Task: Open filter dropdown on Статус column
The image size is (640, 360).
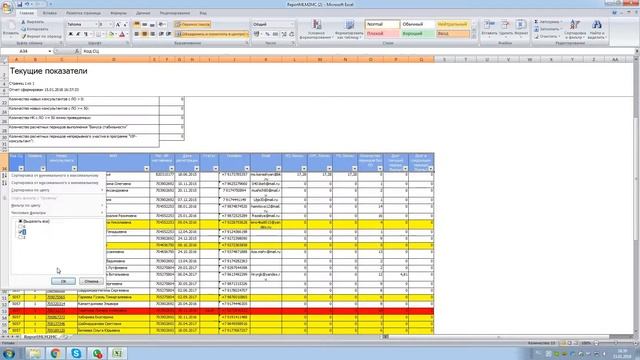Action: coord(215,168)
